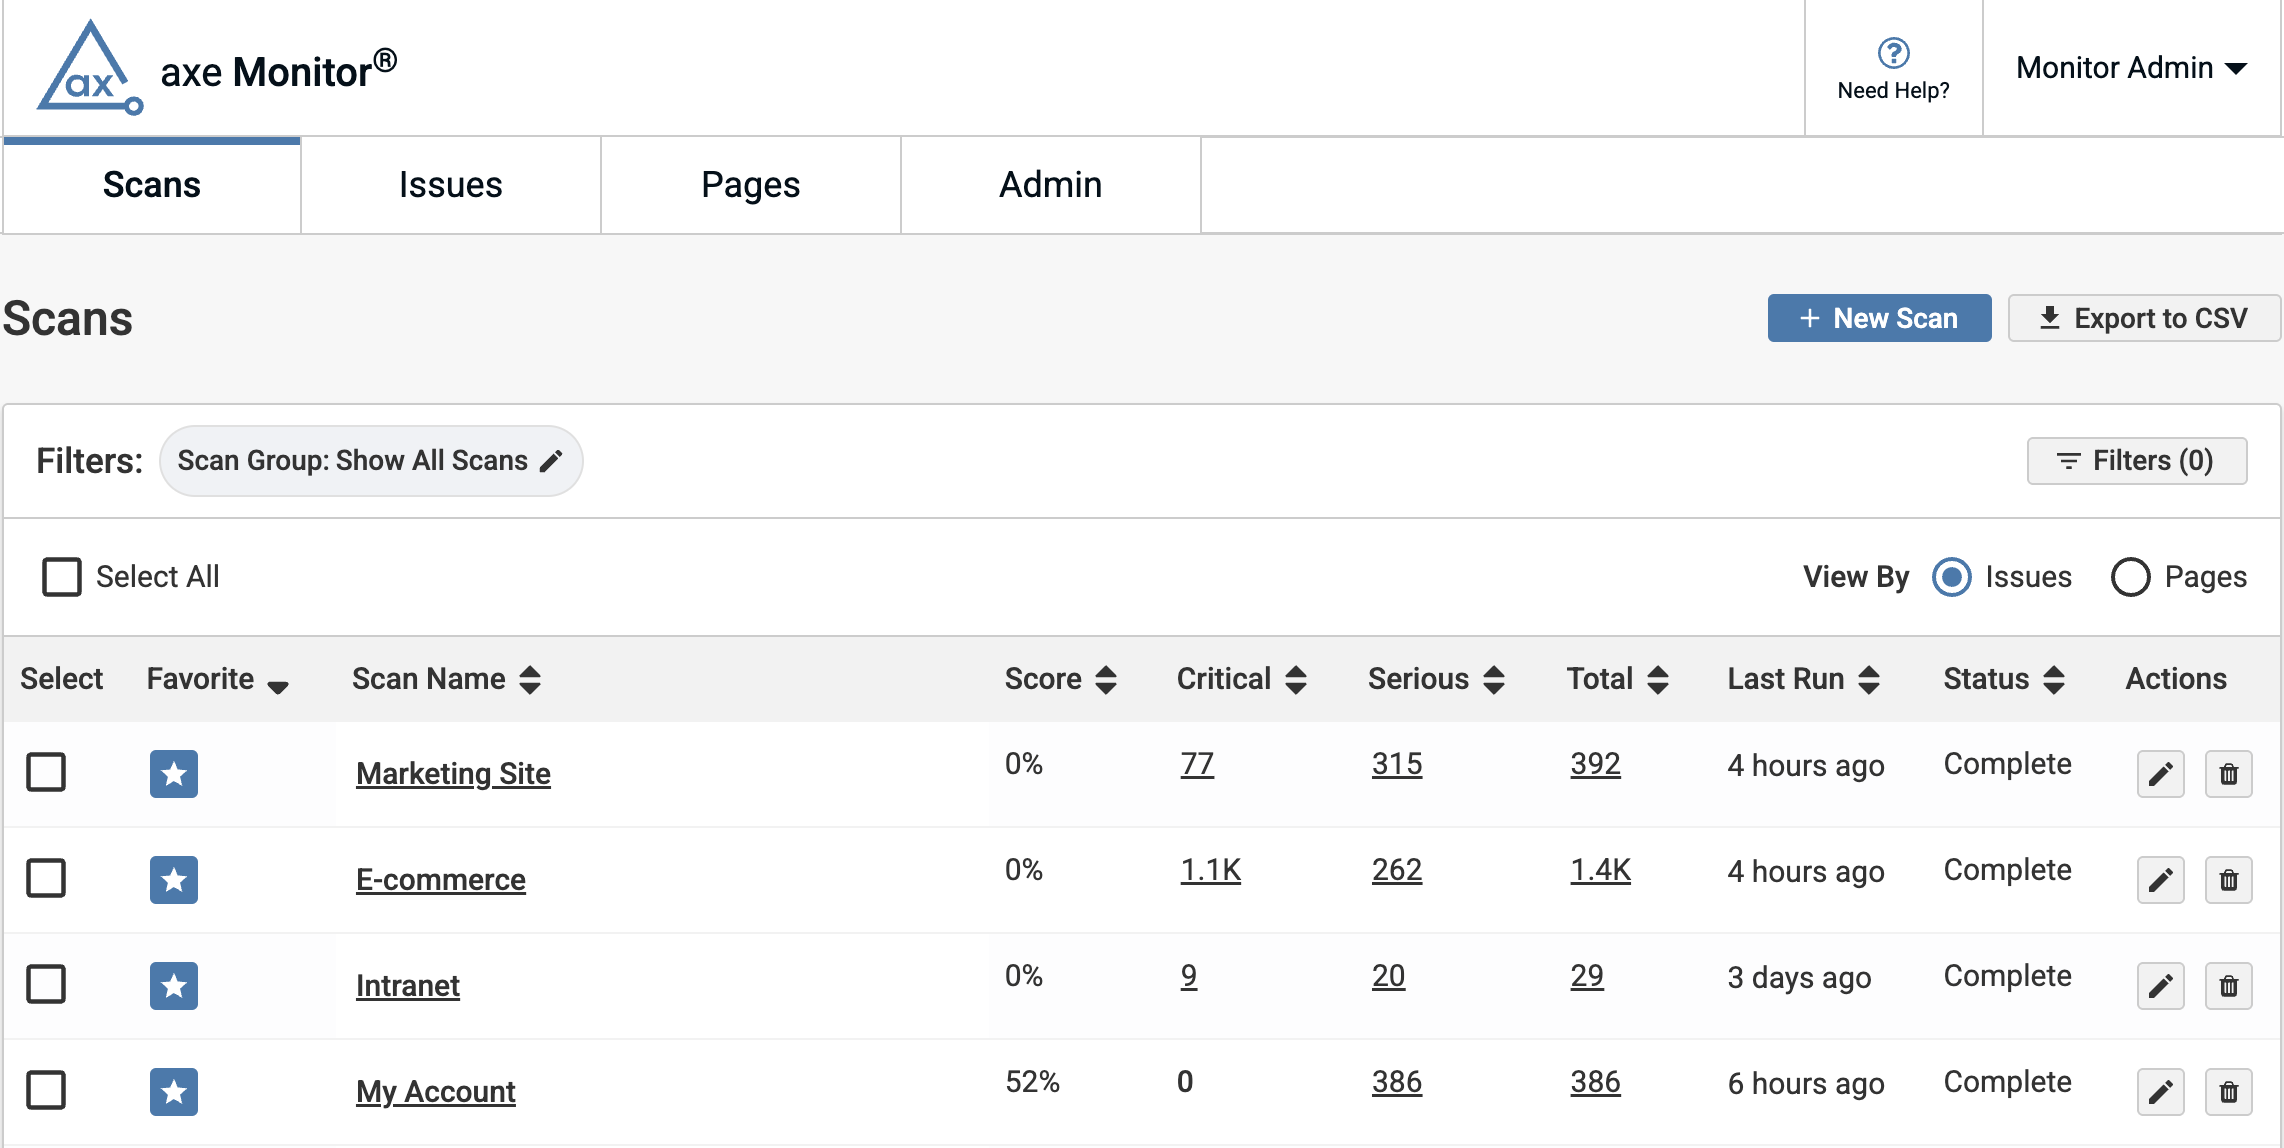2284x1148 pixels.
Task: Delete the Intranet scan with trash icon
Action: [x=2228, y=986]
